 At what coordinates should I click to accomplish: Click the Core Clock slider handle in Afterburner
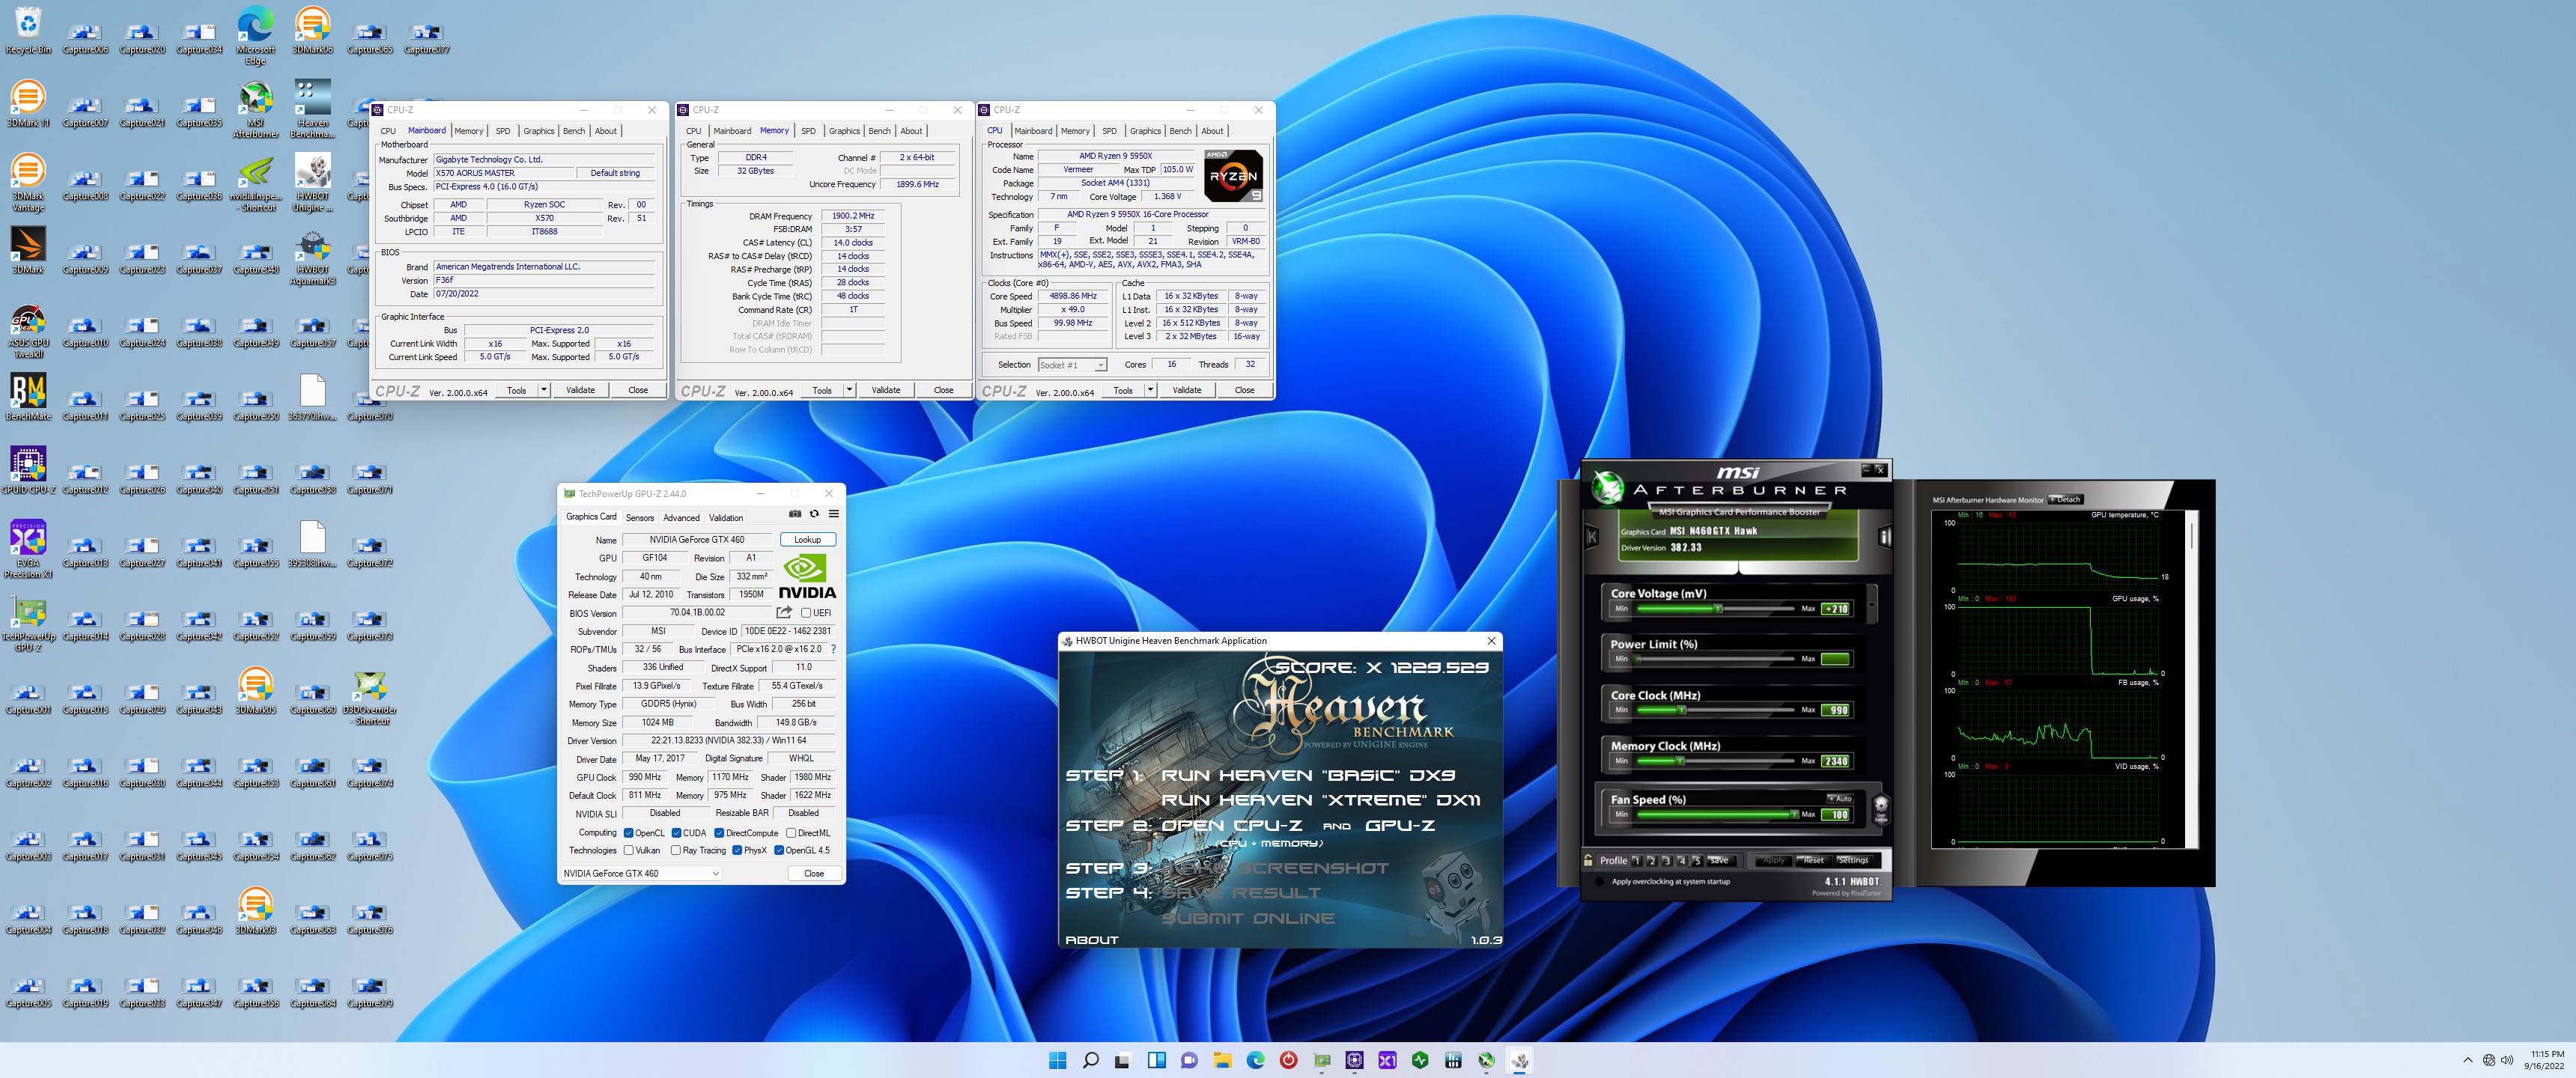[1681, 710]
